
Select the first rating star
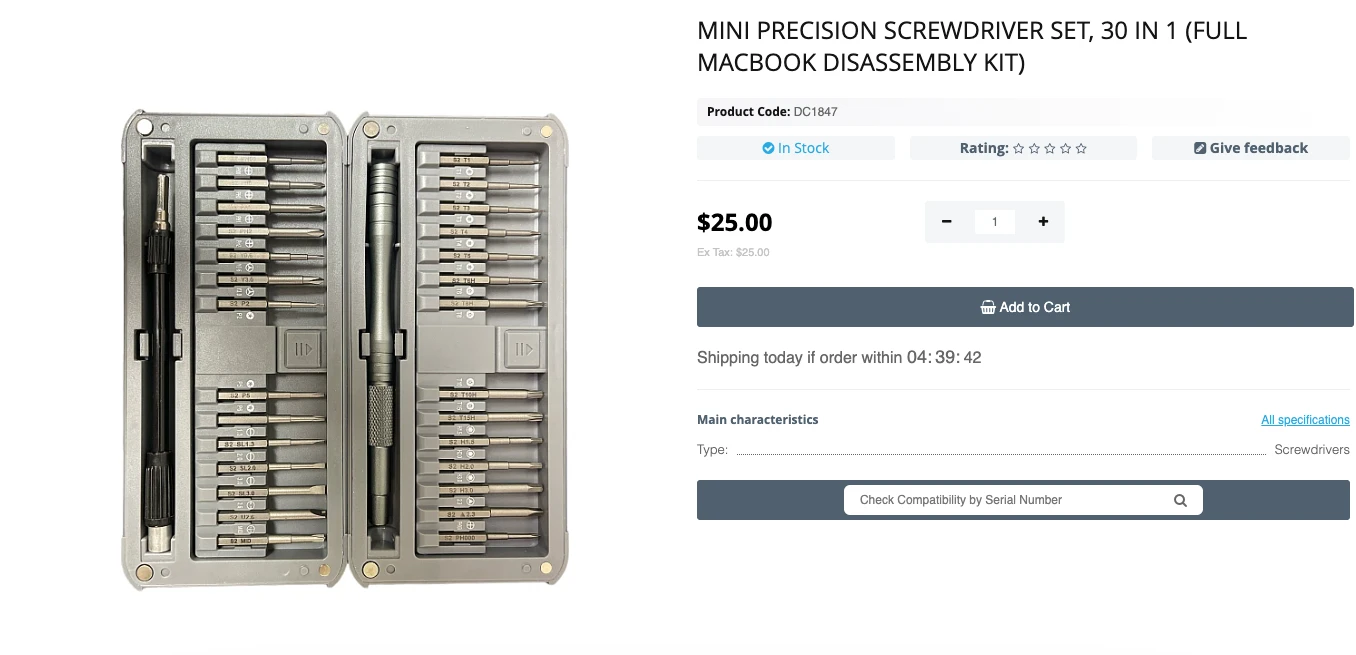tap(1017, 147)
